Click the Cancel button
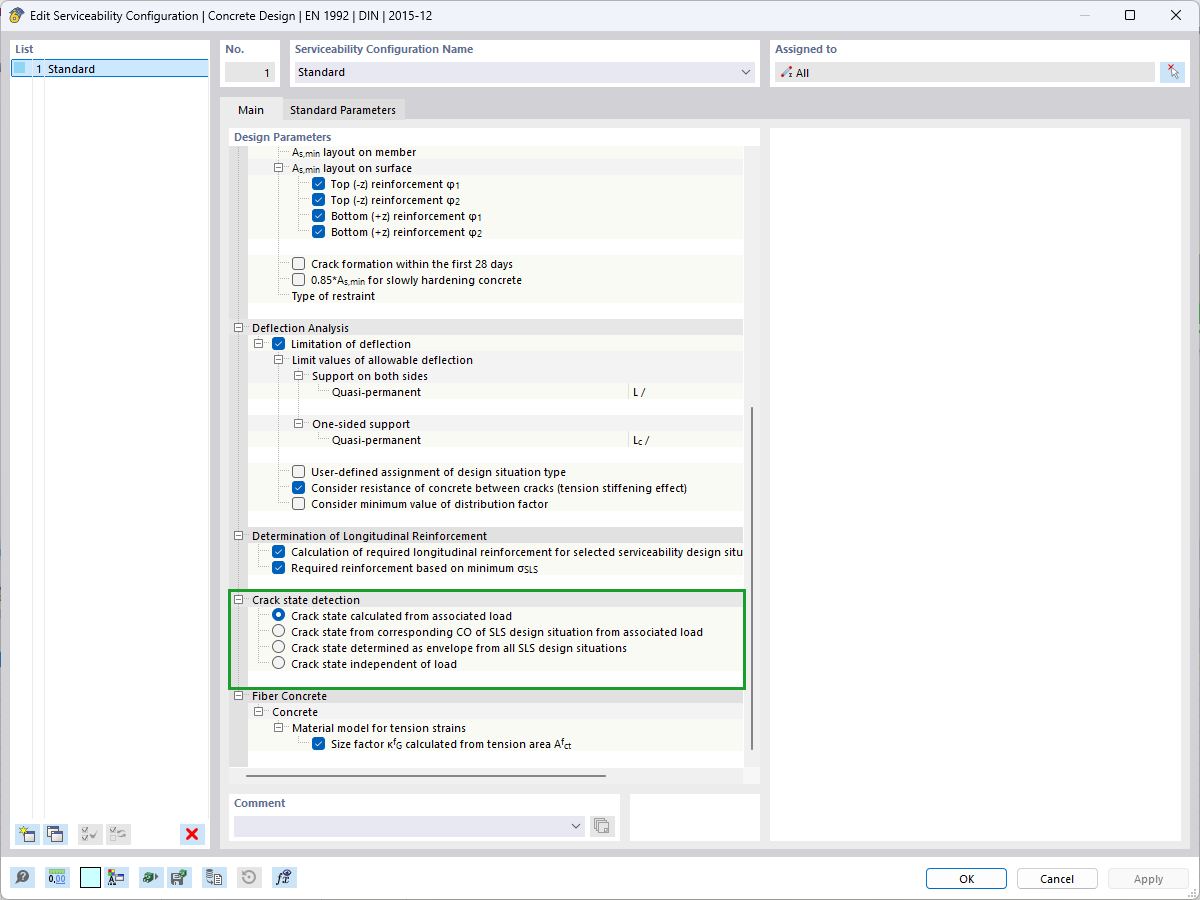The height and width of the screenshot is (900, 1200). 1057,879
